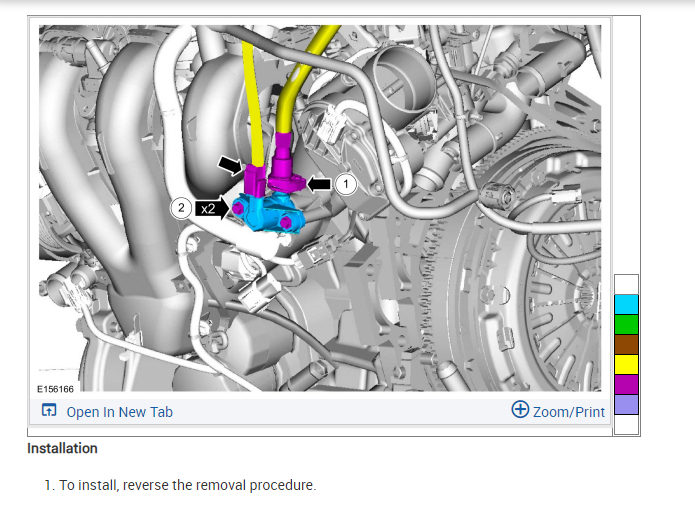Select the white swatch above the cyan one
The width and height of the screenshot is (695, 521).
626,285
